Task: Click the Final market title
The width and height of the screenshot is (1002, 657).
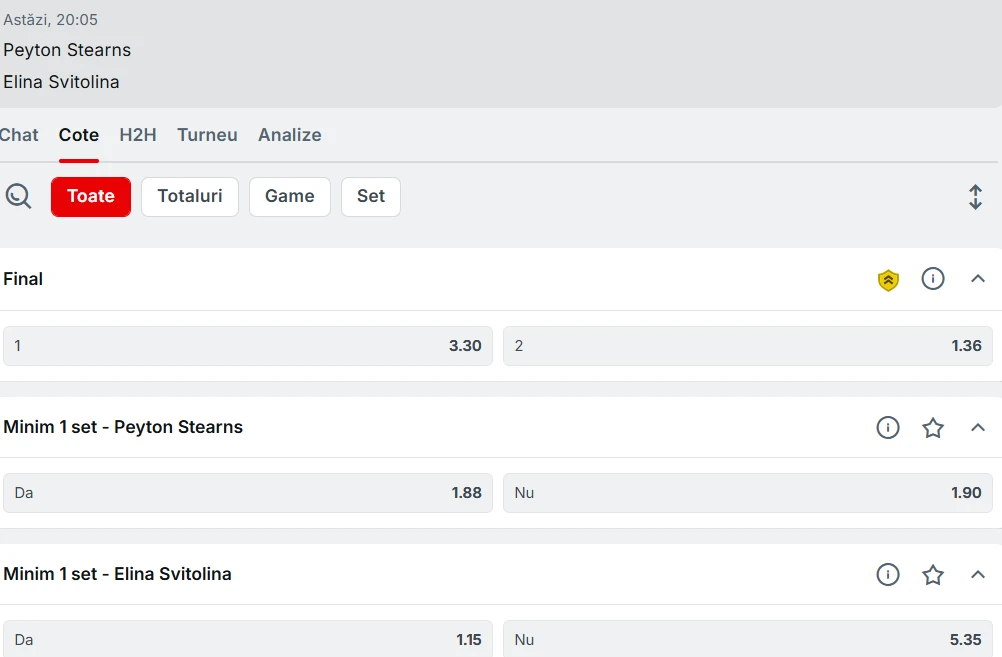Action: point(23,279)
